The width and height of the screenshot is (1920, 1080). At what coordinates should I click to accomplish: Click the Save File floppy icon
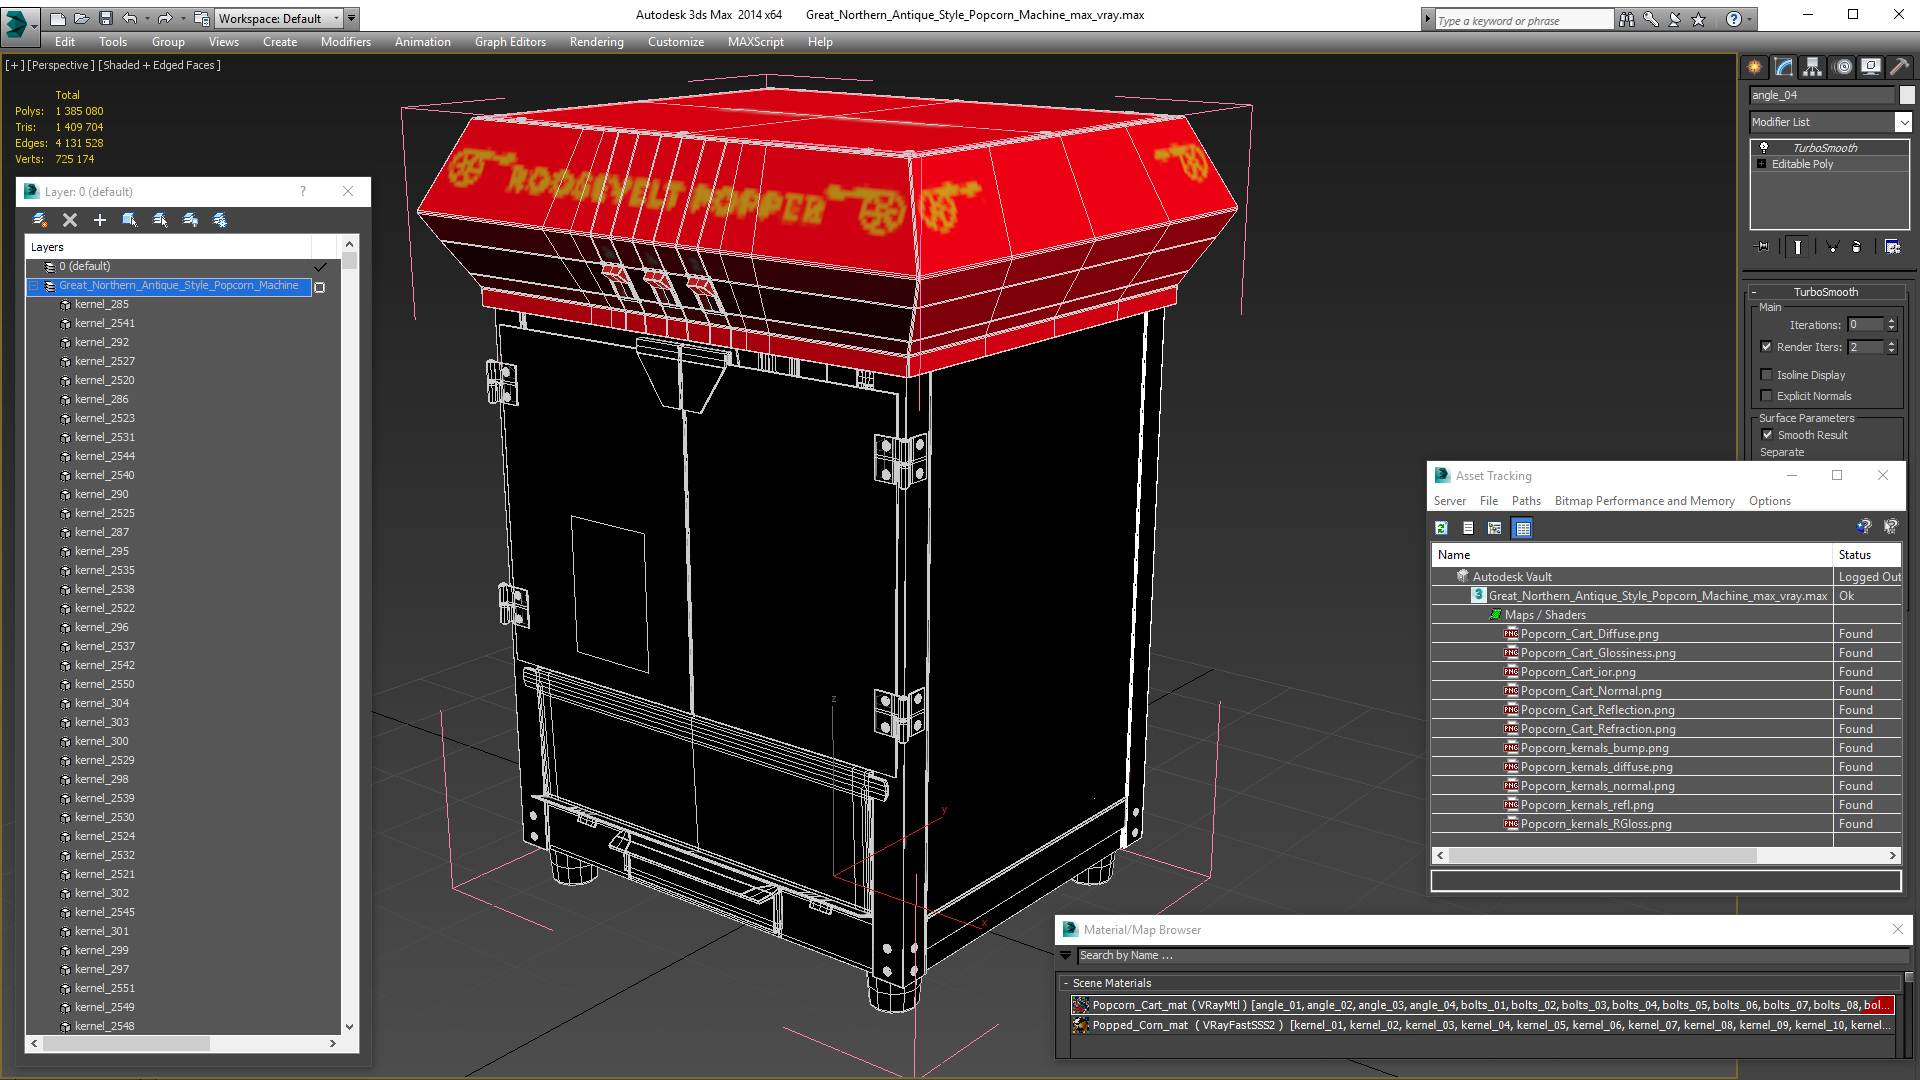105,18
